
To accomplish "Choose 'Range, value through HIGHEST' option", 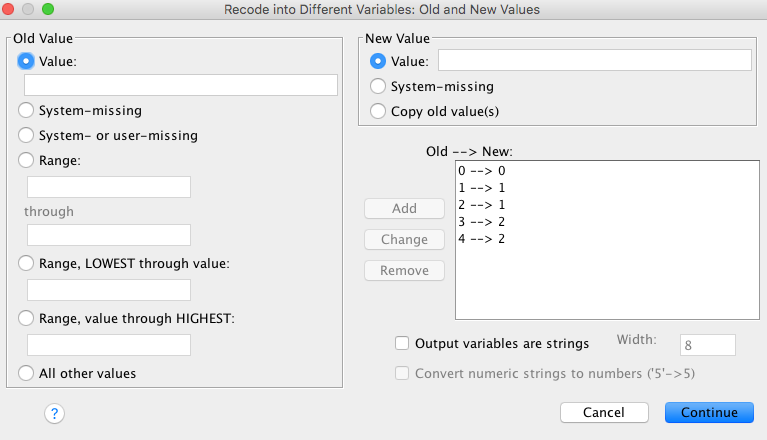I will tap(26, 319).
